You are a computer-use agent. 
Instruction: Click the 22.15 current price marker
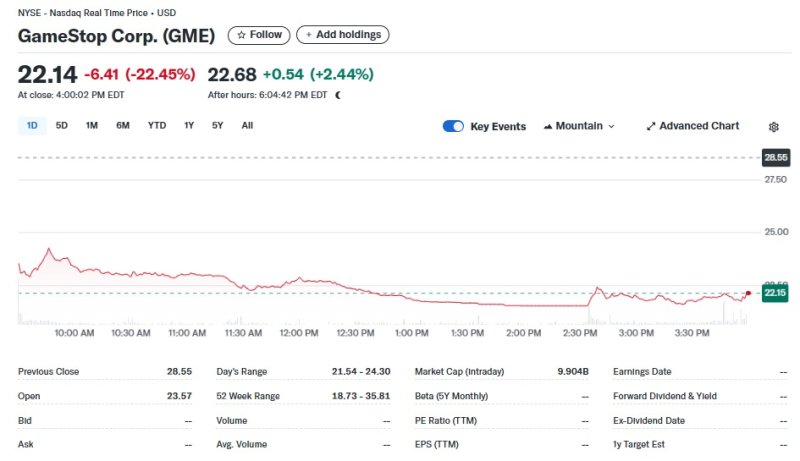pos(775,293)
